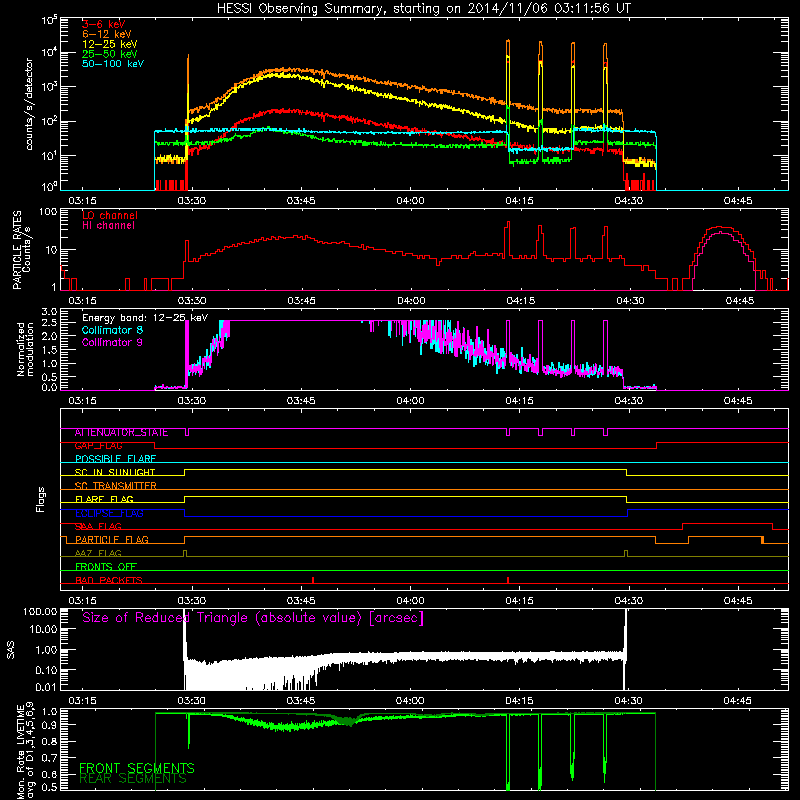This screenshot has height=800, width=800.
Task: Click the GAP_FLAG label
Action: [98, 446]
